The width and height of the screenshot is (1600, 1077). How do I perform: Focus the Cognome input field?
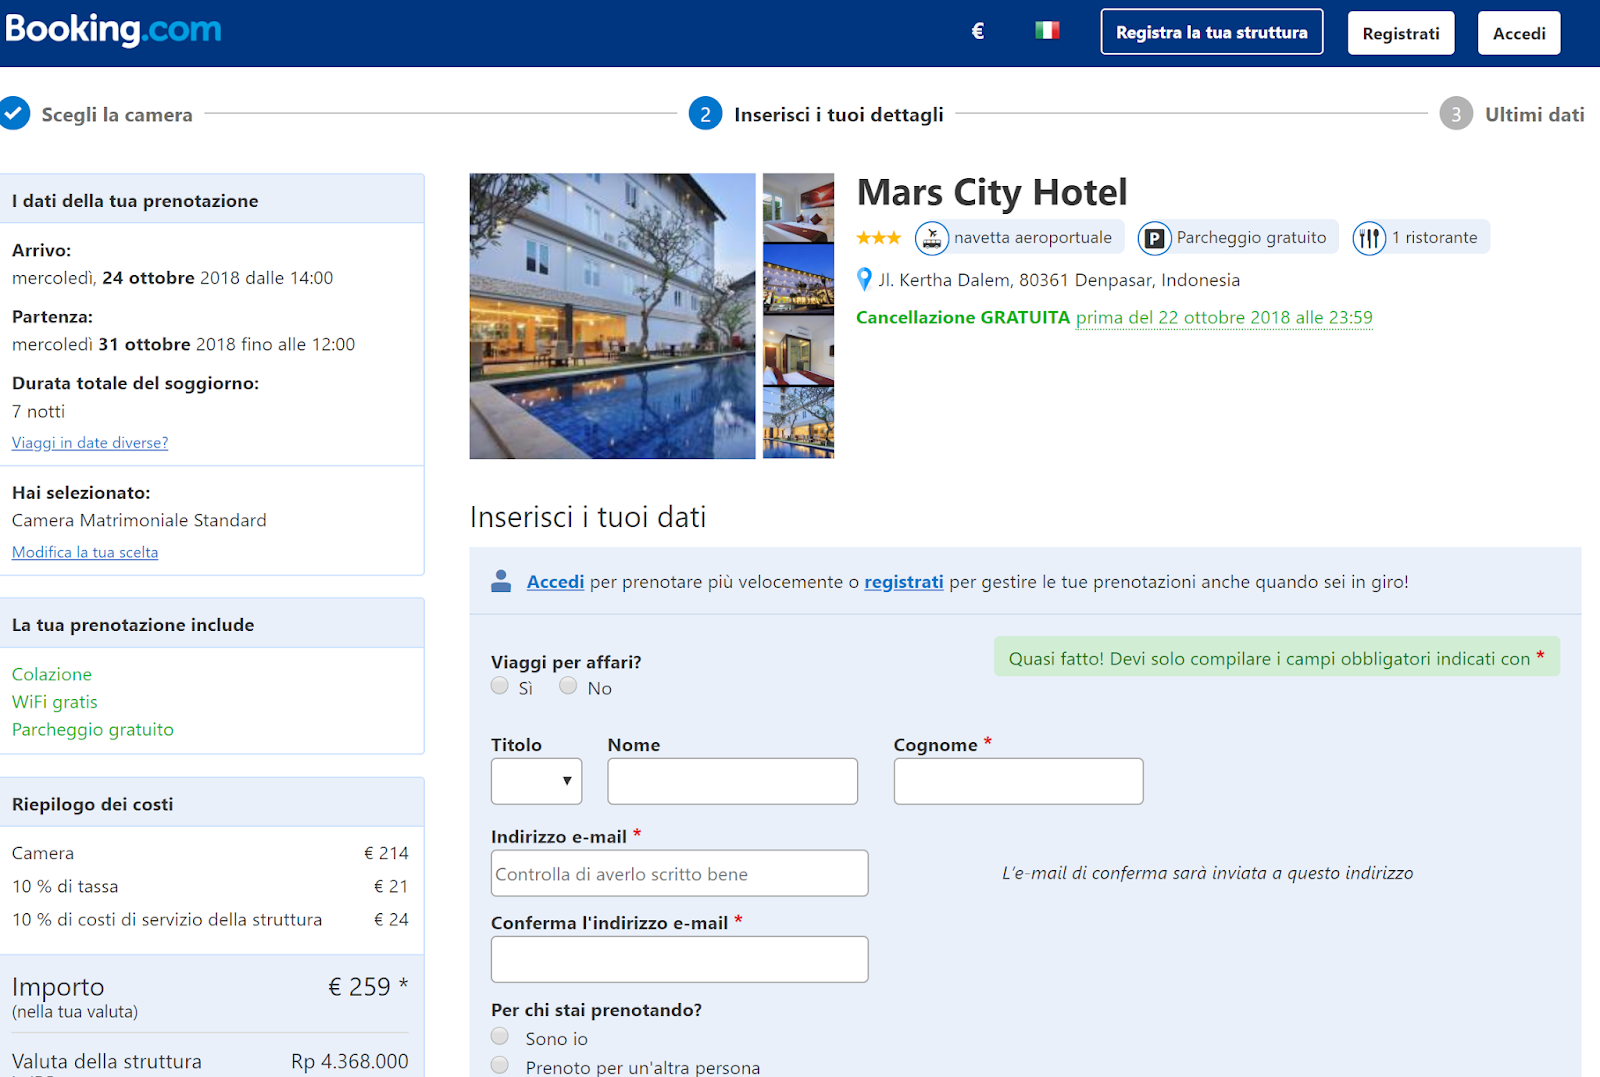tap(1018, 781)
